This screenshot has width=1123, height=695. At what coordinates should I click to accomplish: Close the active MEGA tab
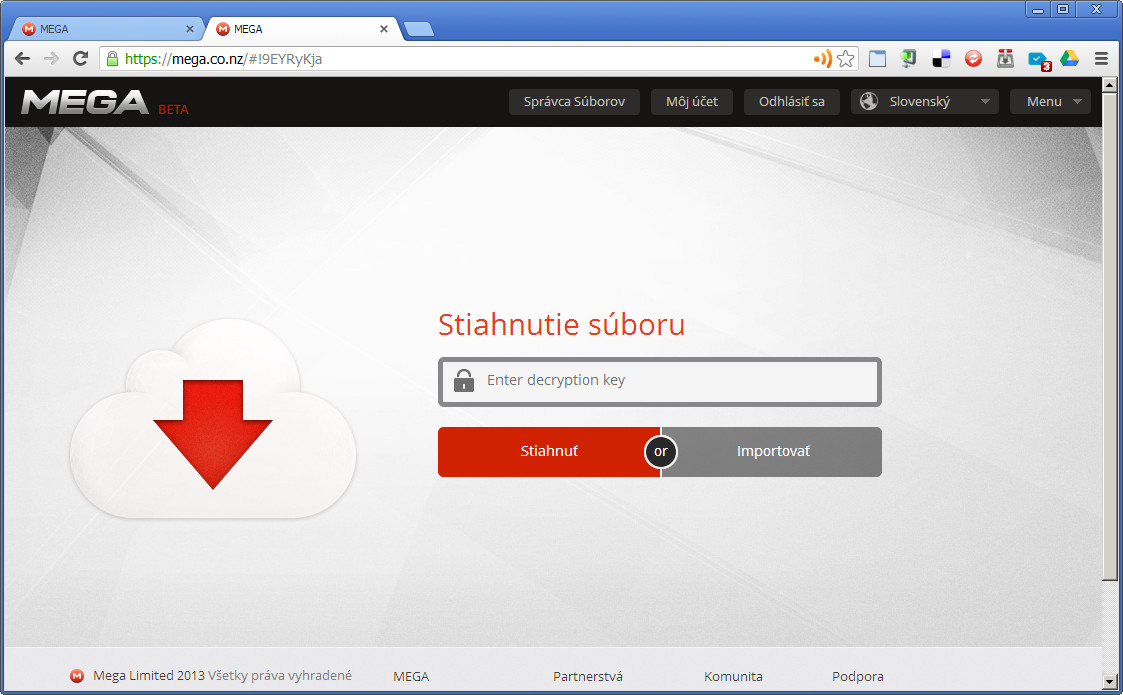coord(384,29)
